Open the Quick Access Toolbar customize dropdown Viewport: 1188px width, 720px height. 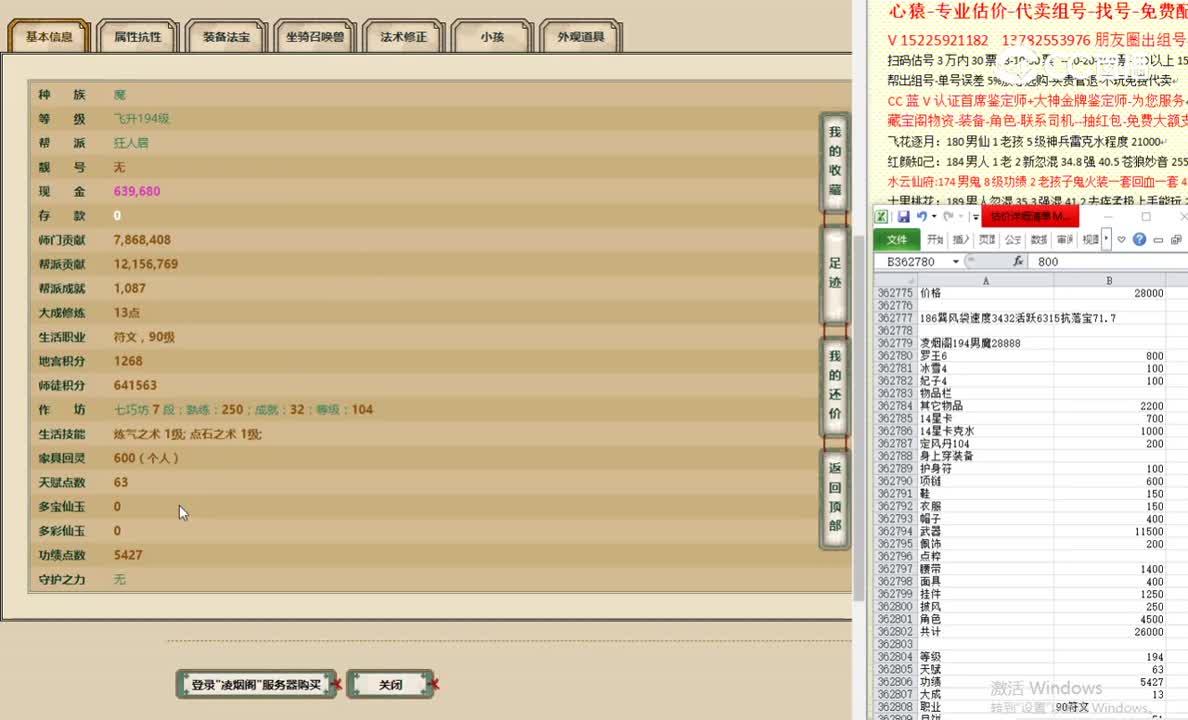click(974, 217)
